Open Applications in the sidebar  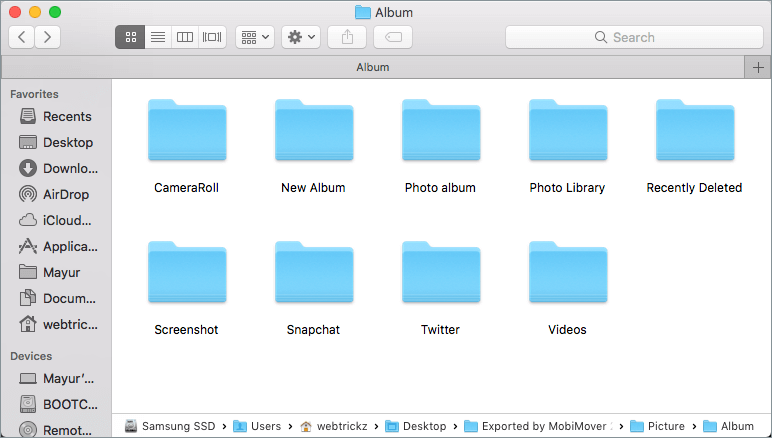(58, 247)
